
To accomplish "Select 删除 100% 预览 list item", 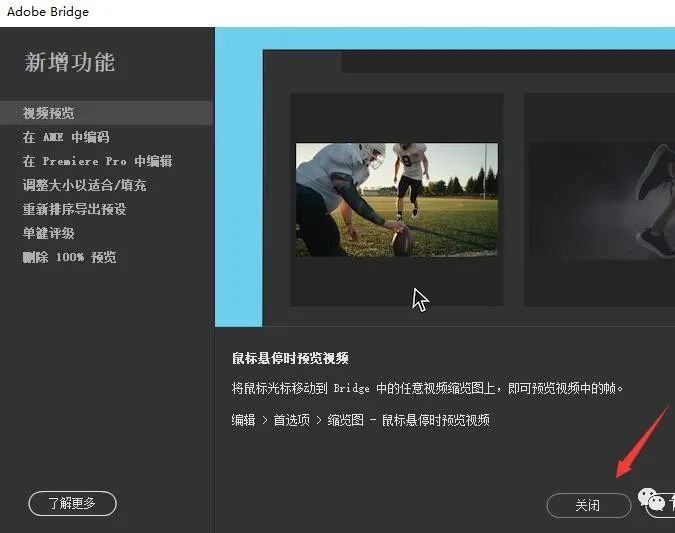I will tap(69, 257).
